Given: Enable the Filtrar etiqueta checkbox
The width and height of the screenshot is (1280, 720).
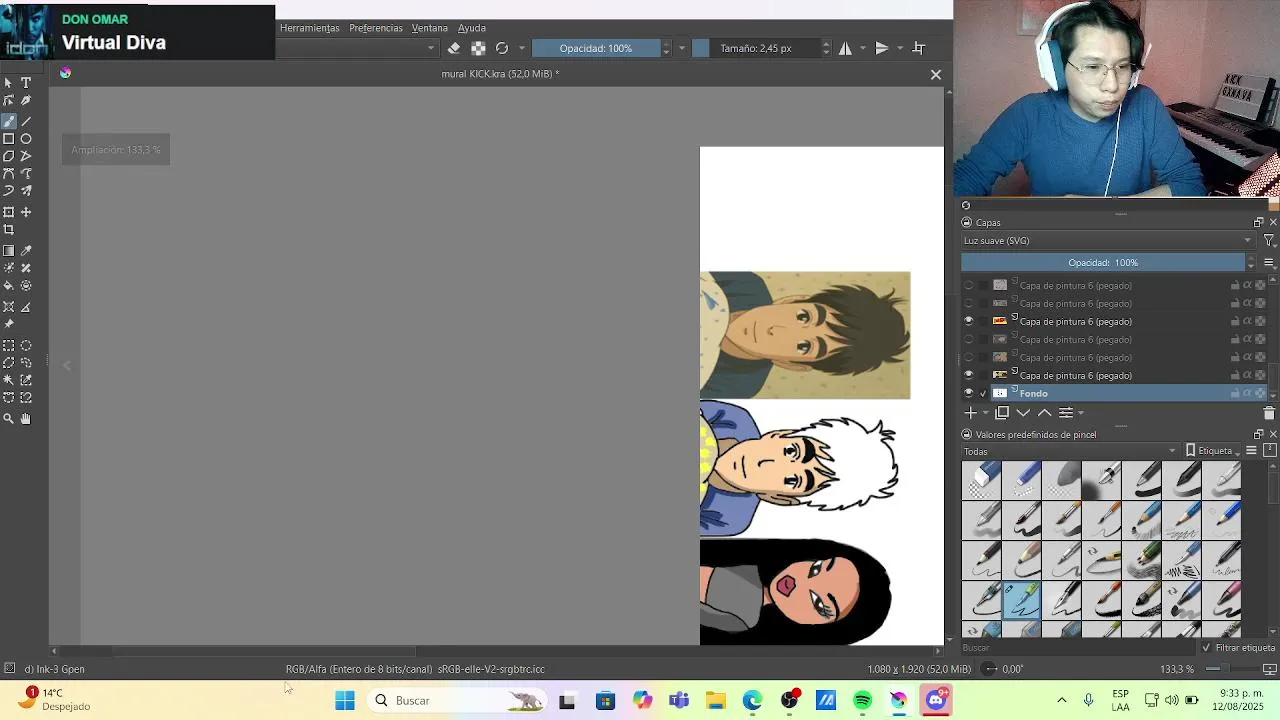Looking at the screenshot, I should click(1206, 648).
